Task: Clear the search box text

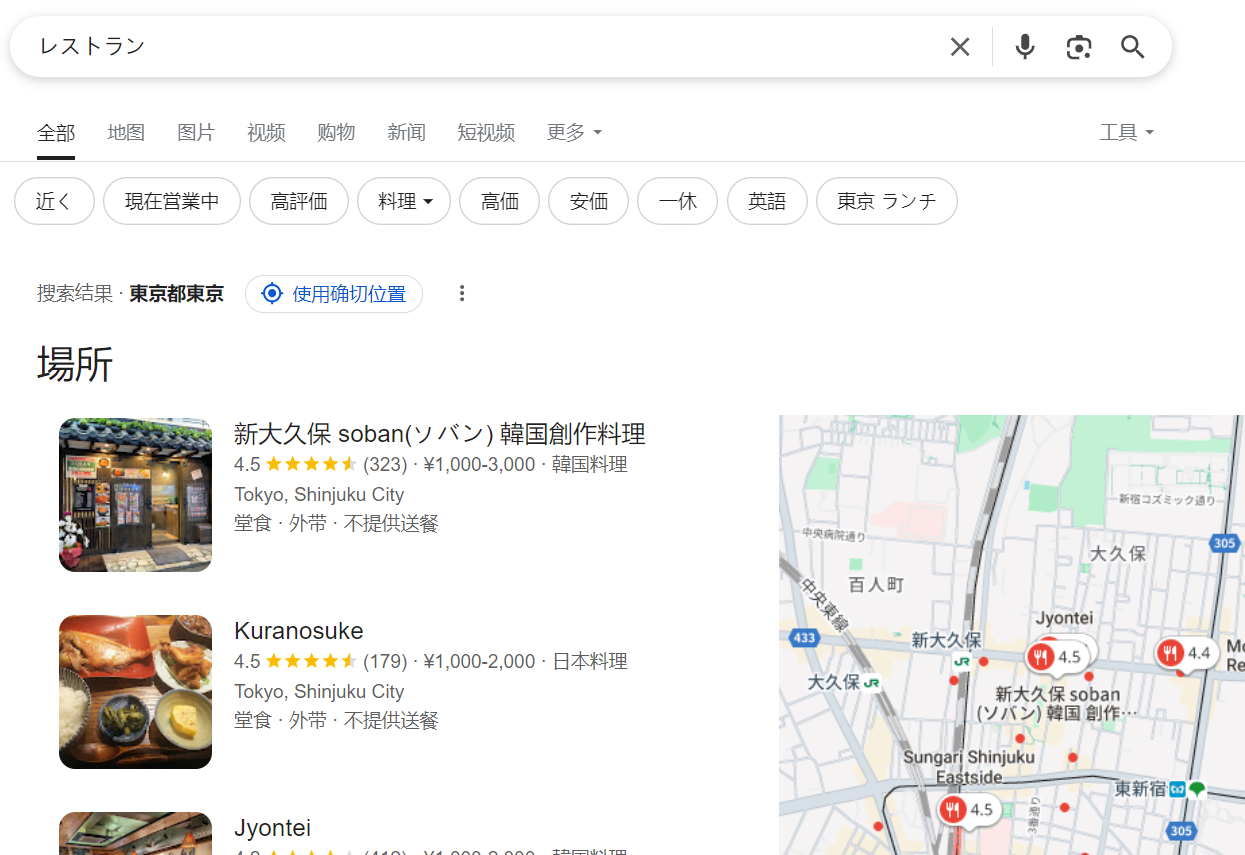Action: click(960, 47)
